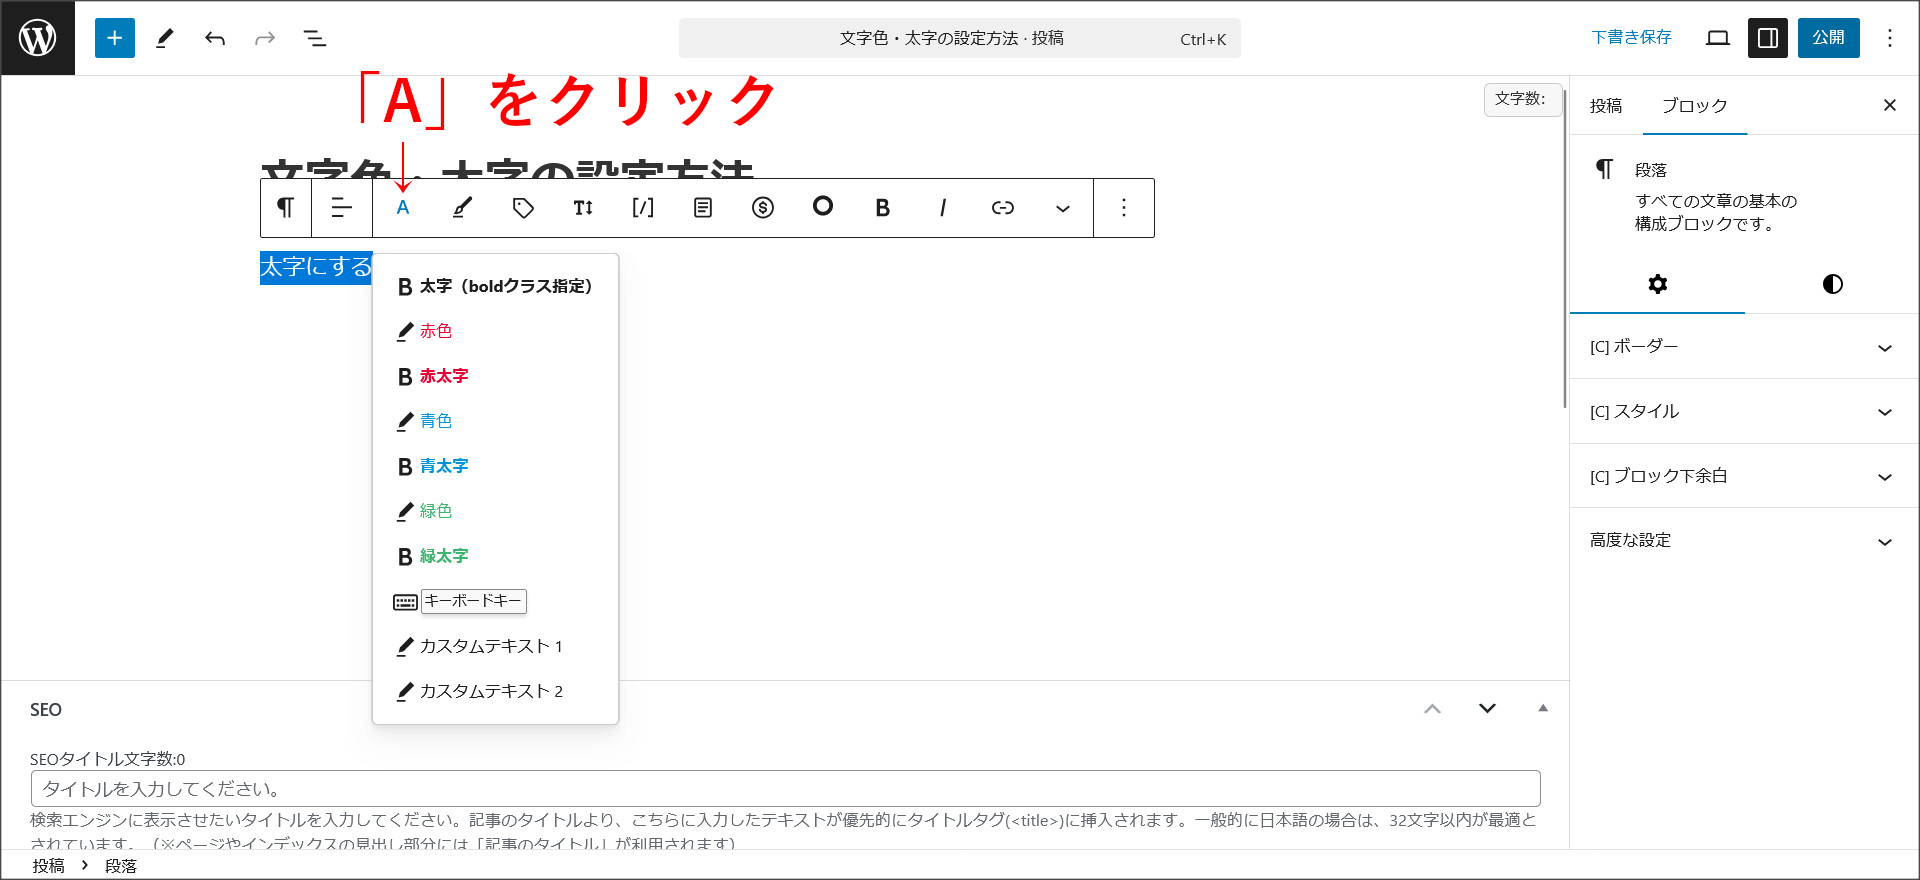Image resolution: width=1920 pixels, height=880 pixels.
Task: Click the 投稿 breadcrumb at bottom
Action: (x=48, y=866)
